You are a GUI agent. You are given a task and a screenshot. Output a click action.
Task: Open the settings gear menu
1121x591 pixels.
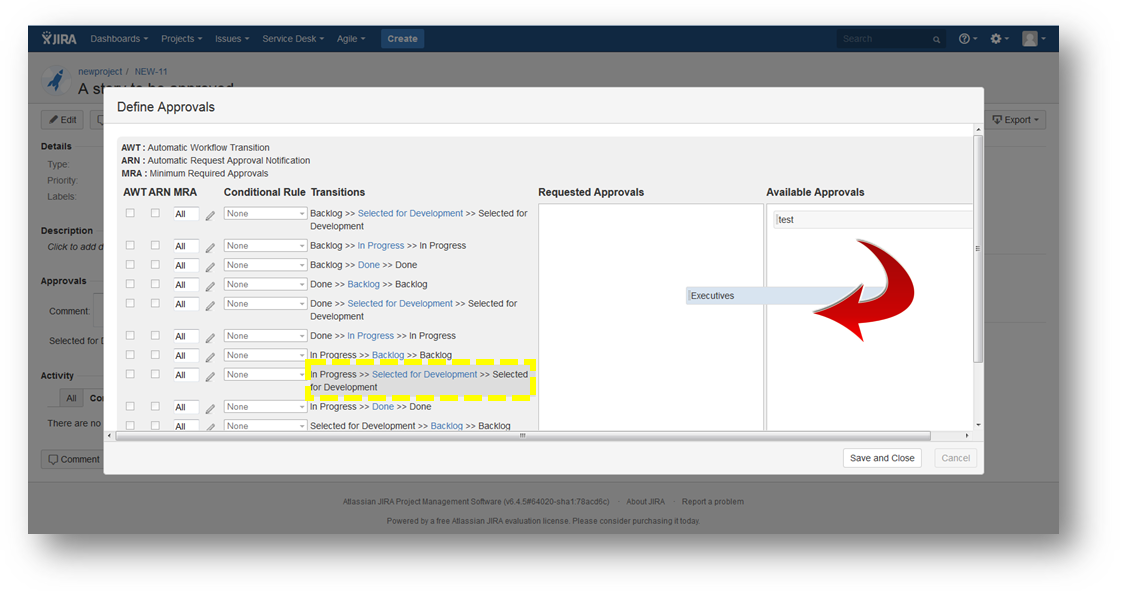[x=997, y=39]
